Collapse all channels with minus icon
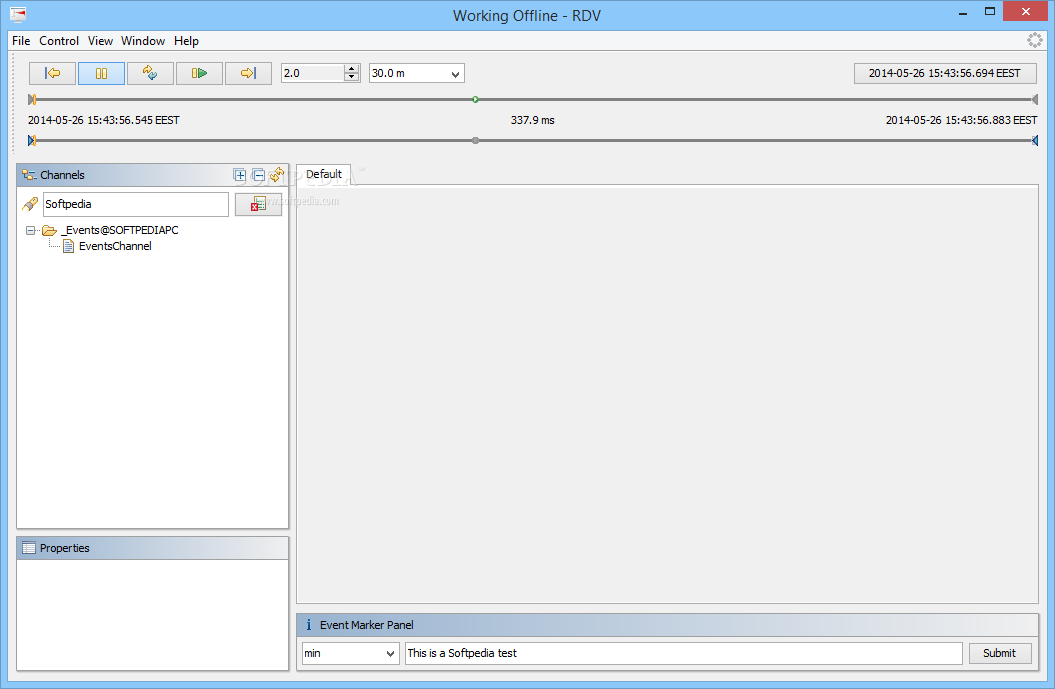This screenshot has height=689, width=1055. tap(258, 175)
